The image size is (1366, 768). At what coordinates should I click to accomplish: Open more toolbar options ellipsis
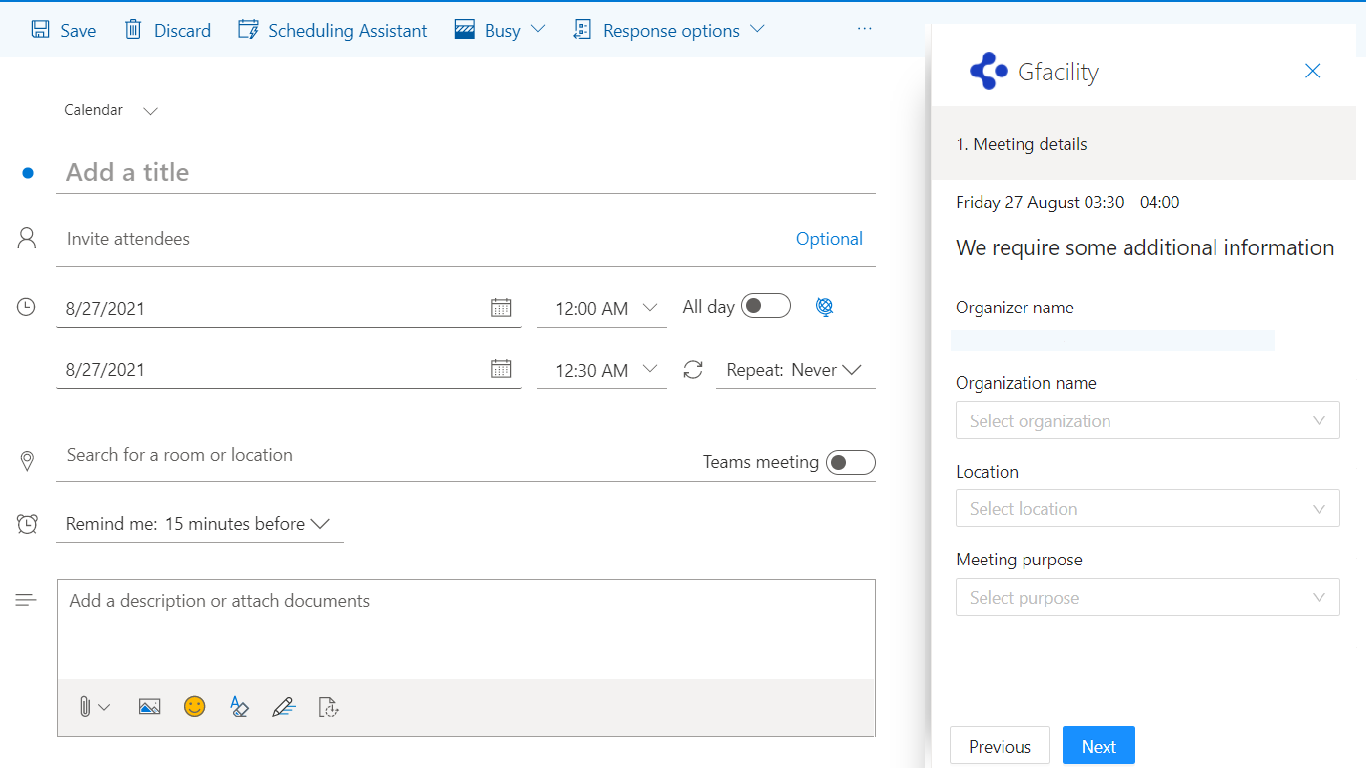tap(865, 29)
